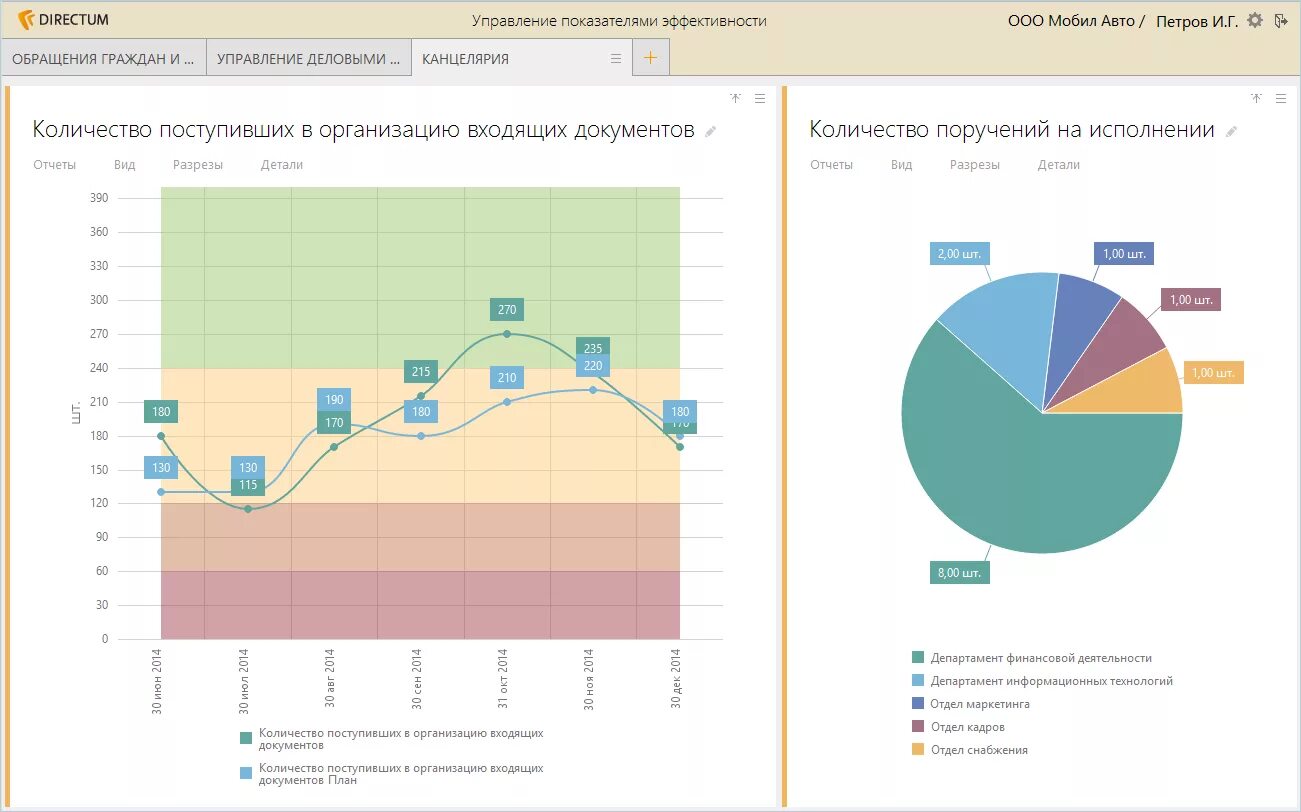Toggle Департамент информационных технологий legend entry
The image size is (1301, 812).
click(x=1042, y=681)
